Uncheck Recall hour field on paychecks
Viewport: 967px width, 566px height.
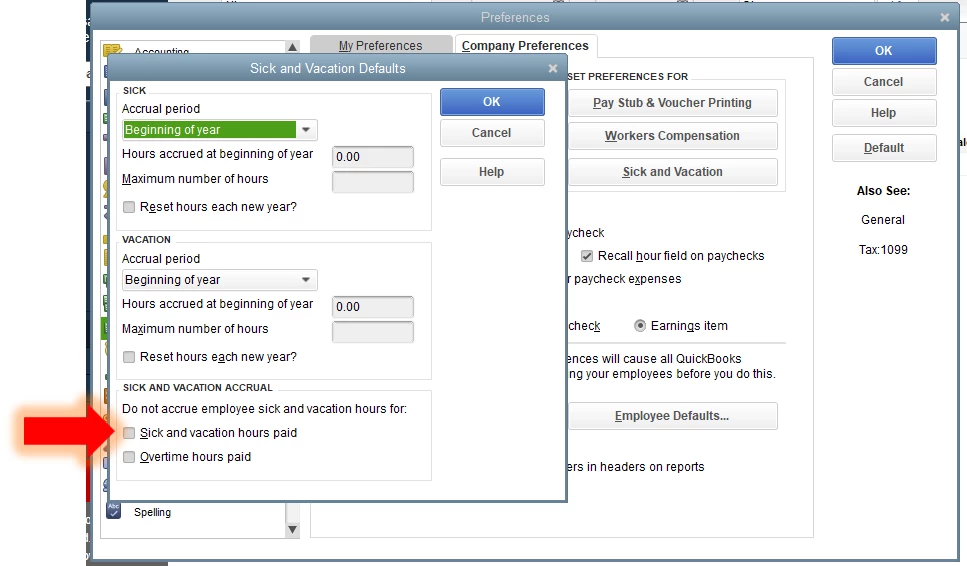coord(586,256)
